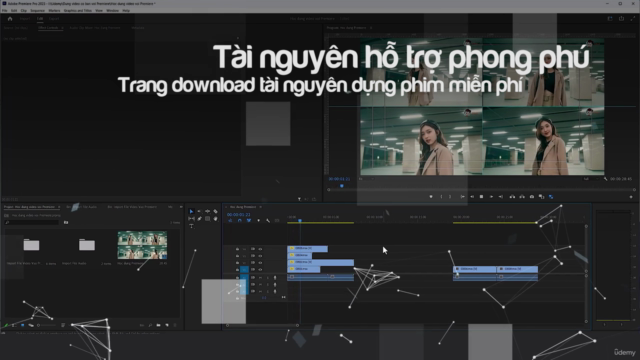
Task: Mute audio track A1
Action: (x=260, y=278)
